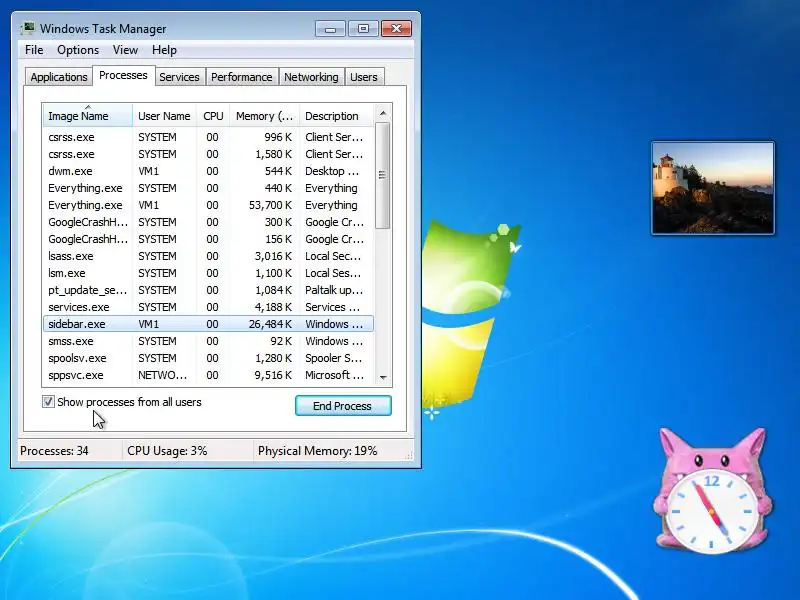This screenshot has height=600, width=800.
Task: Sort by Memory column header
Action: (x=264, y=116)
